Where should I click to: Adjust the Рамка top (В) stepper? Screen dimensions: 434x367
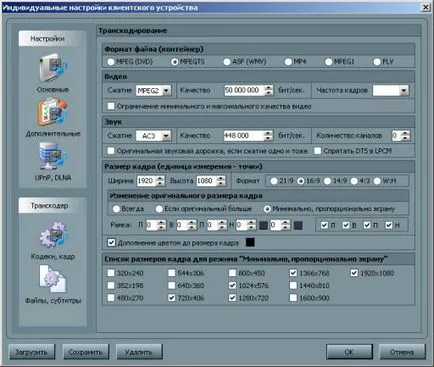192,225
